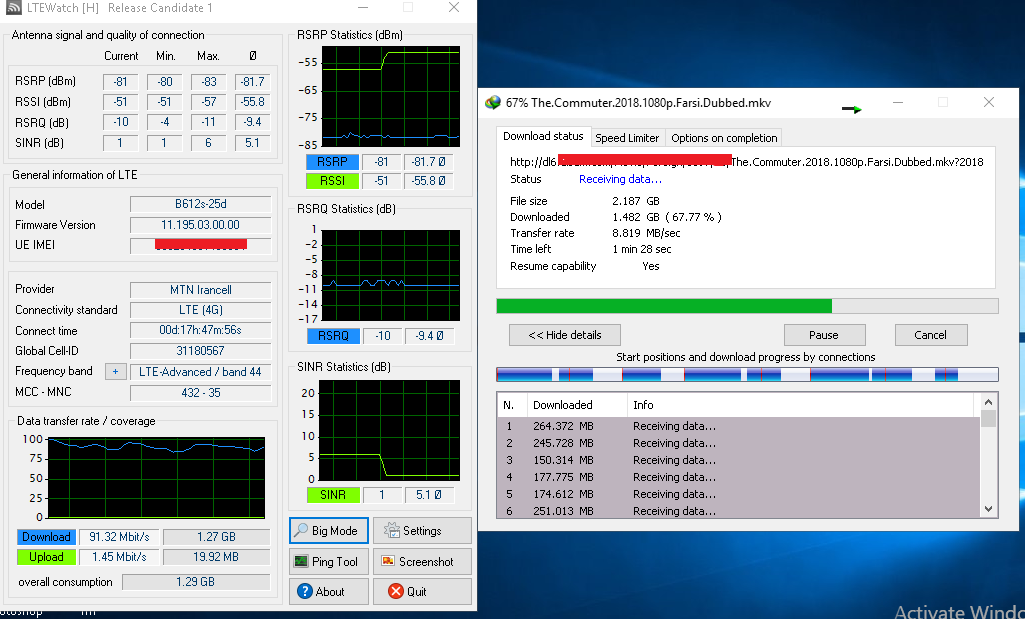1025x619 pixels.
Task: Quit LTEWatch using the Quit button
Action: 422,592
